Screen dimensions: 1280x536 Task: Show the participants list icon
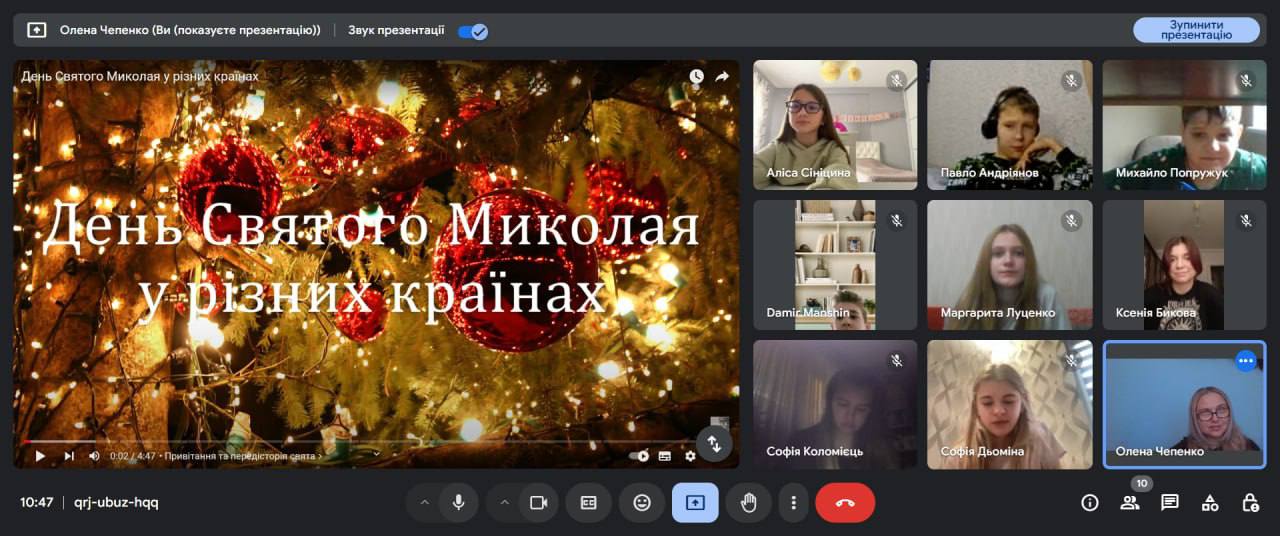point(1129,503)
